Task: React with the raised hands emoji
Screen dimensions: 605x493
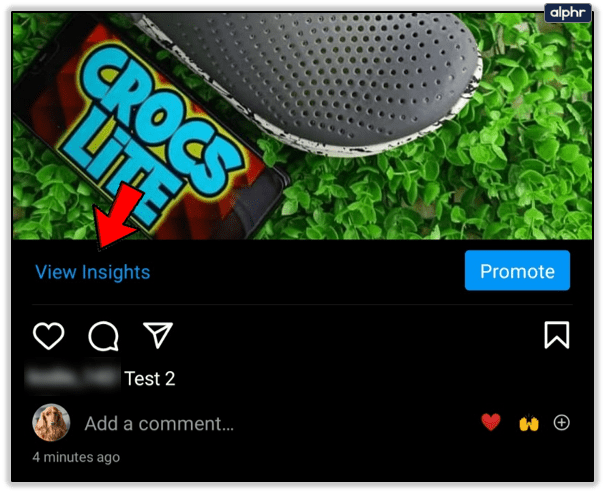Action: tap(529, 423)
